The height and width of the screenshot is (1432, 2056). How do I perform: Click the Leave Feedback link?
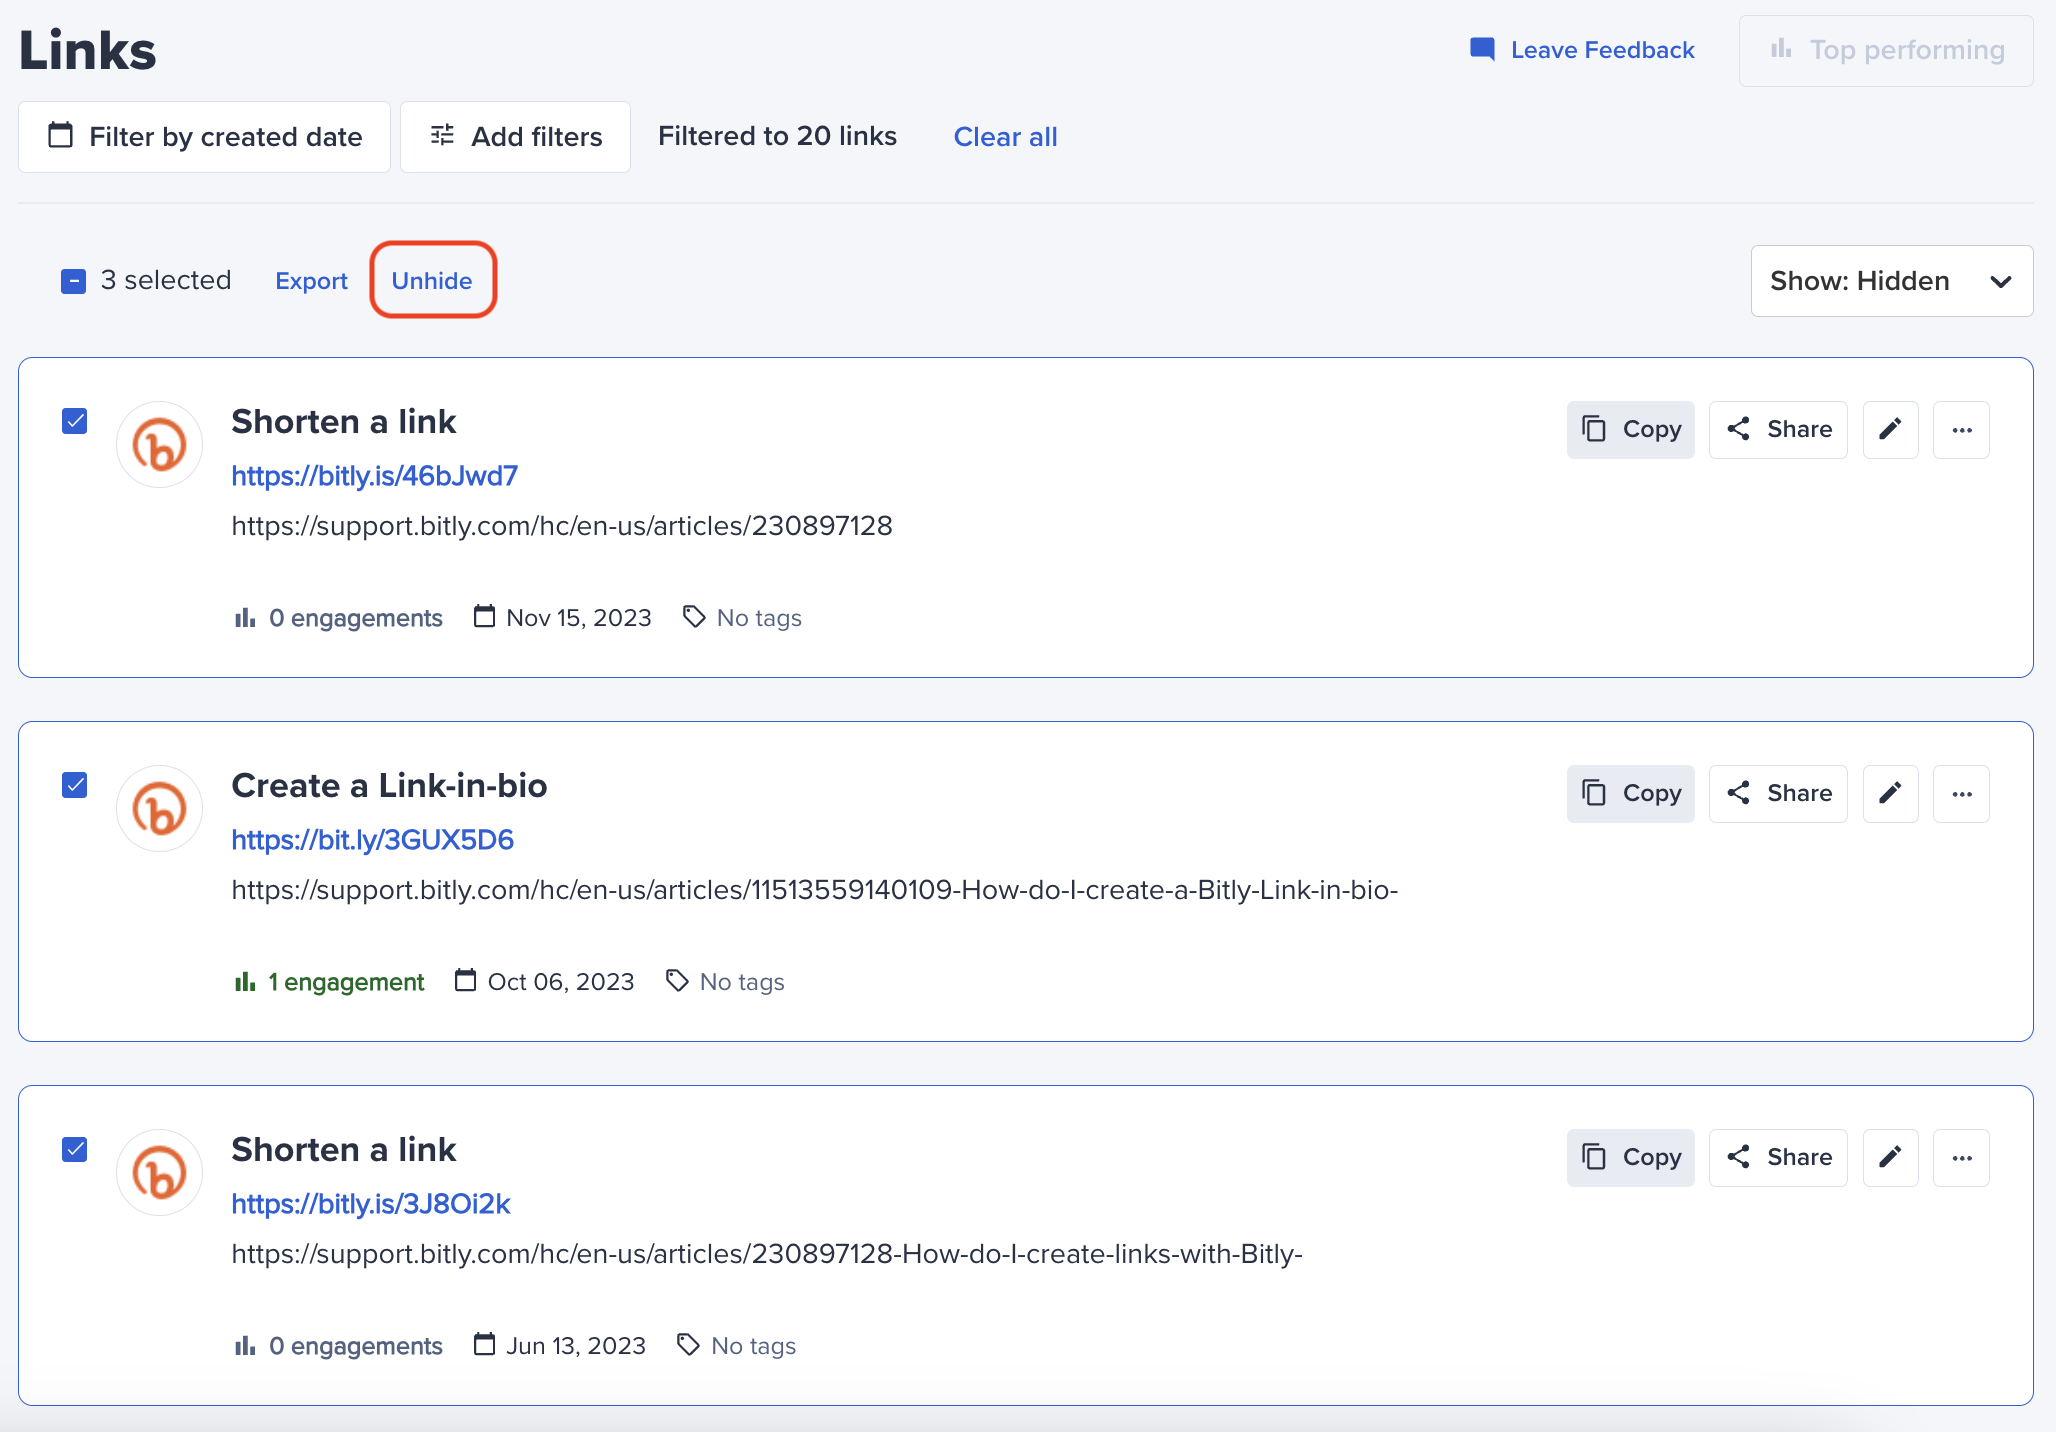click(1581, 50)
